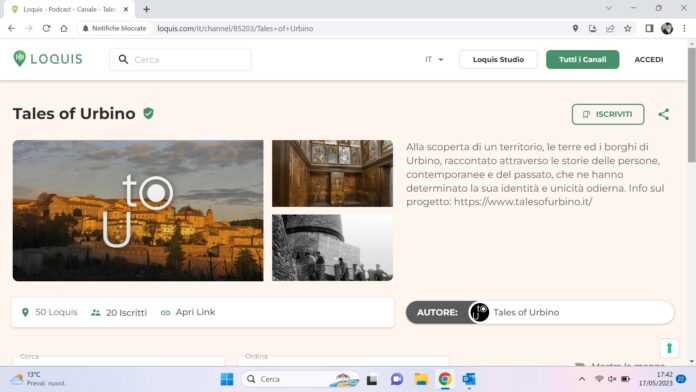696x392 pixels.
Task: Click the volume icon in system tray
Action: 612,379
